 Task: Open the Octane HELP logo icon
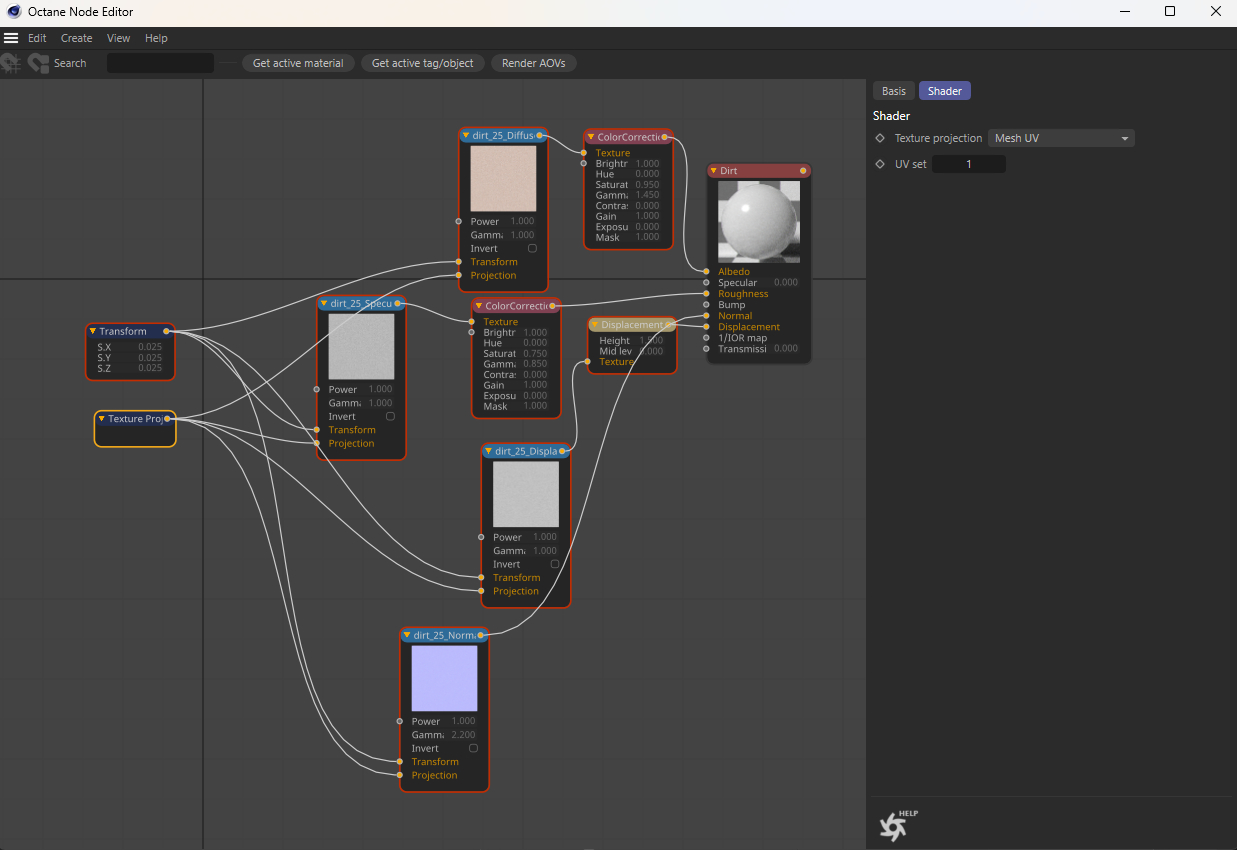897,825
